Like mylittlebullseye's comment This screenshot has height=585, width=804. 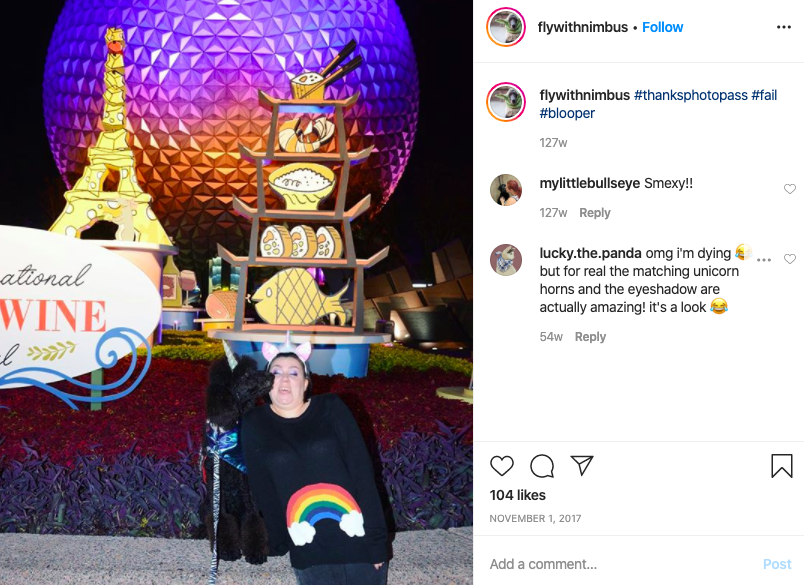click(790, 189)
